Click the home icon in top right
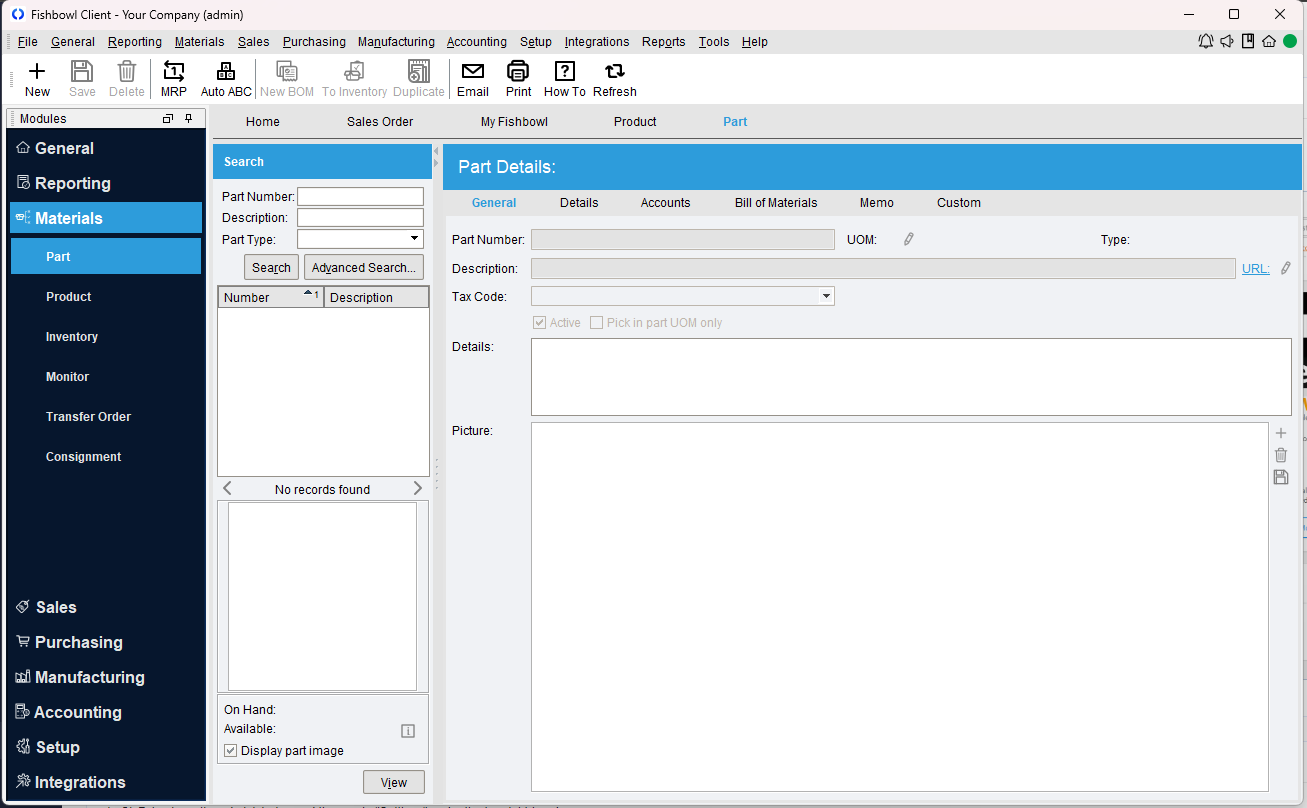This screenshot has width=1307, height=808. (x=1269, y=41)
